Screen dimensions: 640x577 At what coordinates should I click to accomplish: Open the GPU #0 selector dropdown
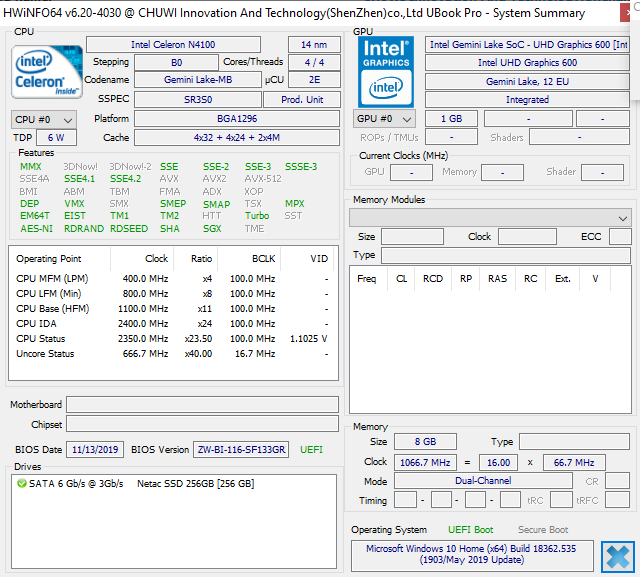[x=384, y=119]
